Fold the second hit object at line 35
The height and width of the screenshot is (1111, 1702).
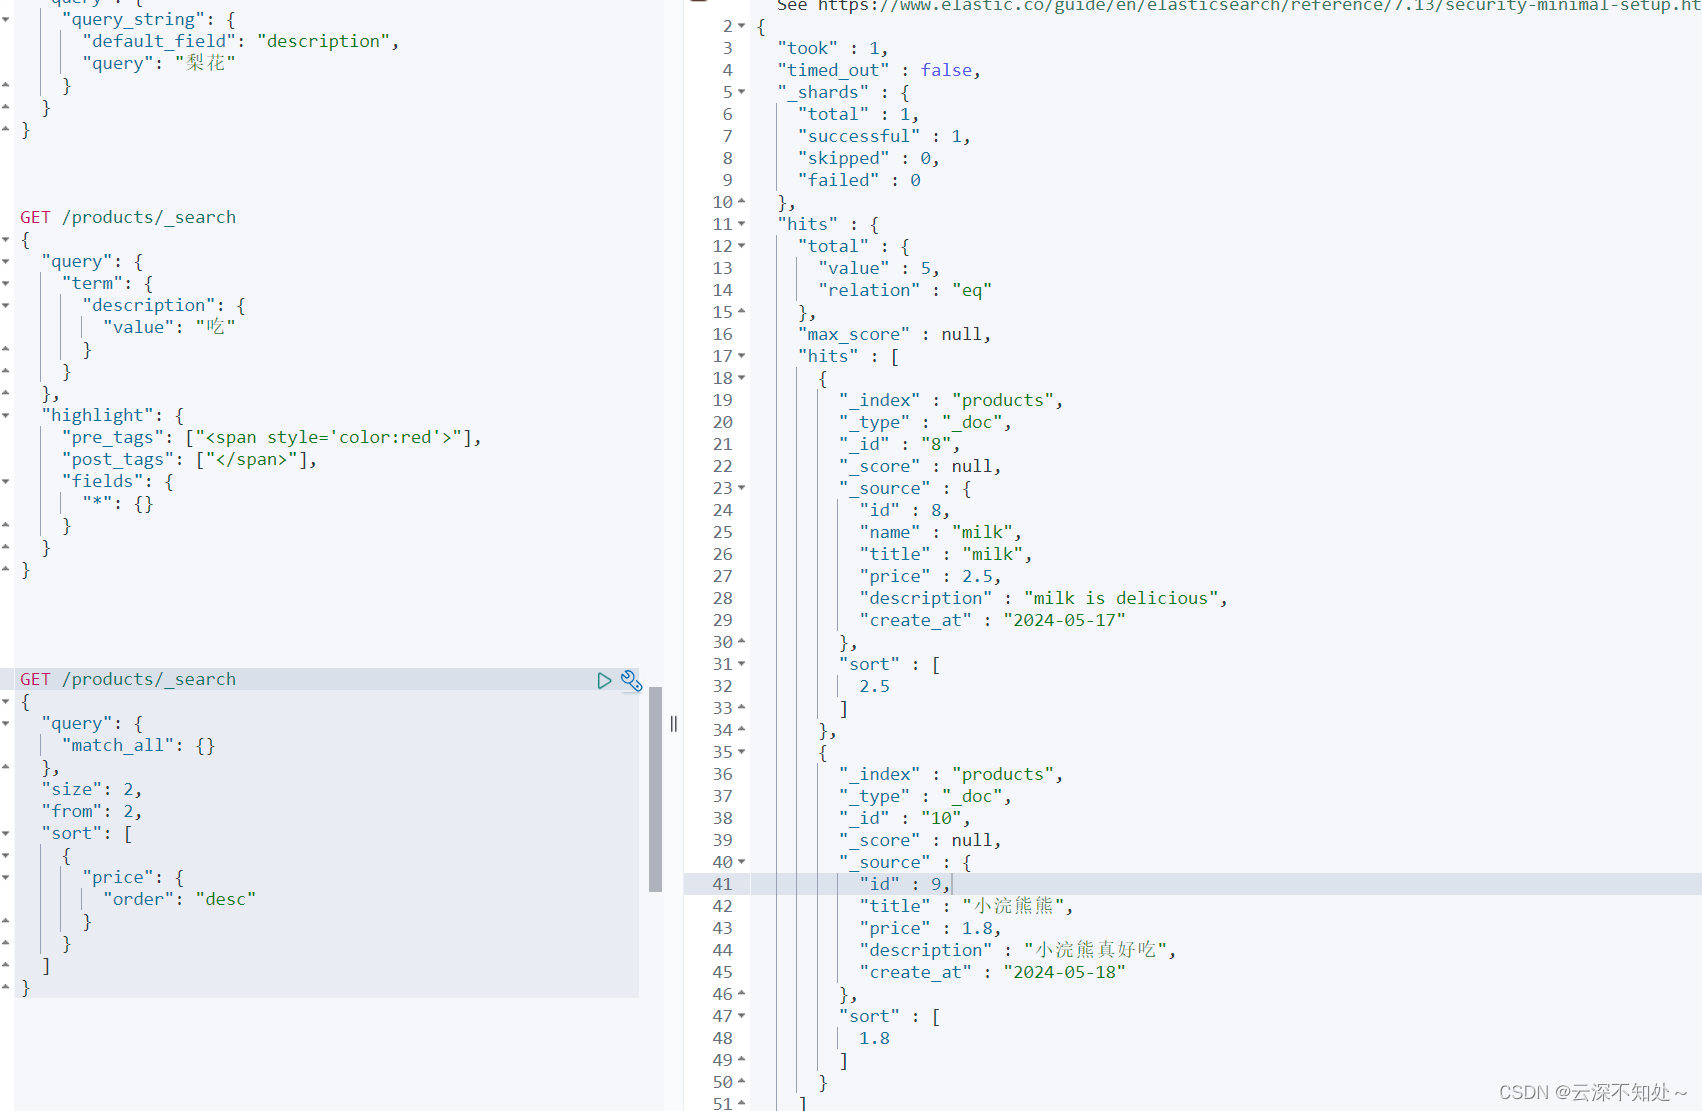[741, 752]
